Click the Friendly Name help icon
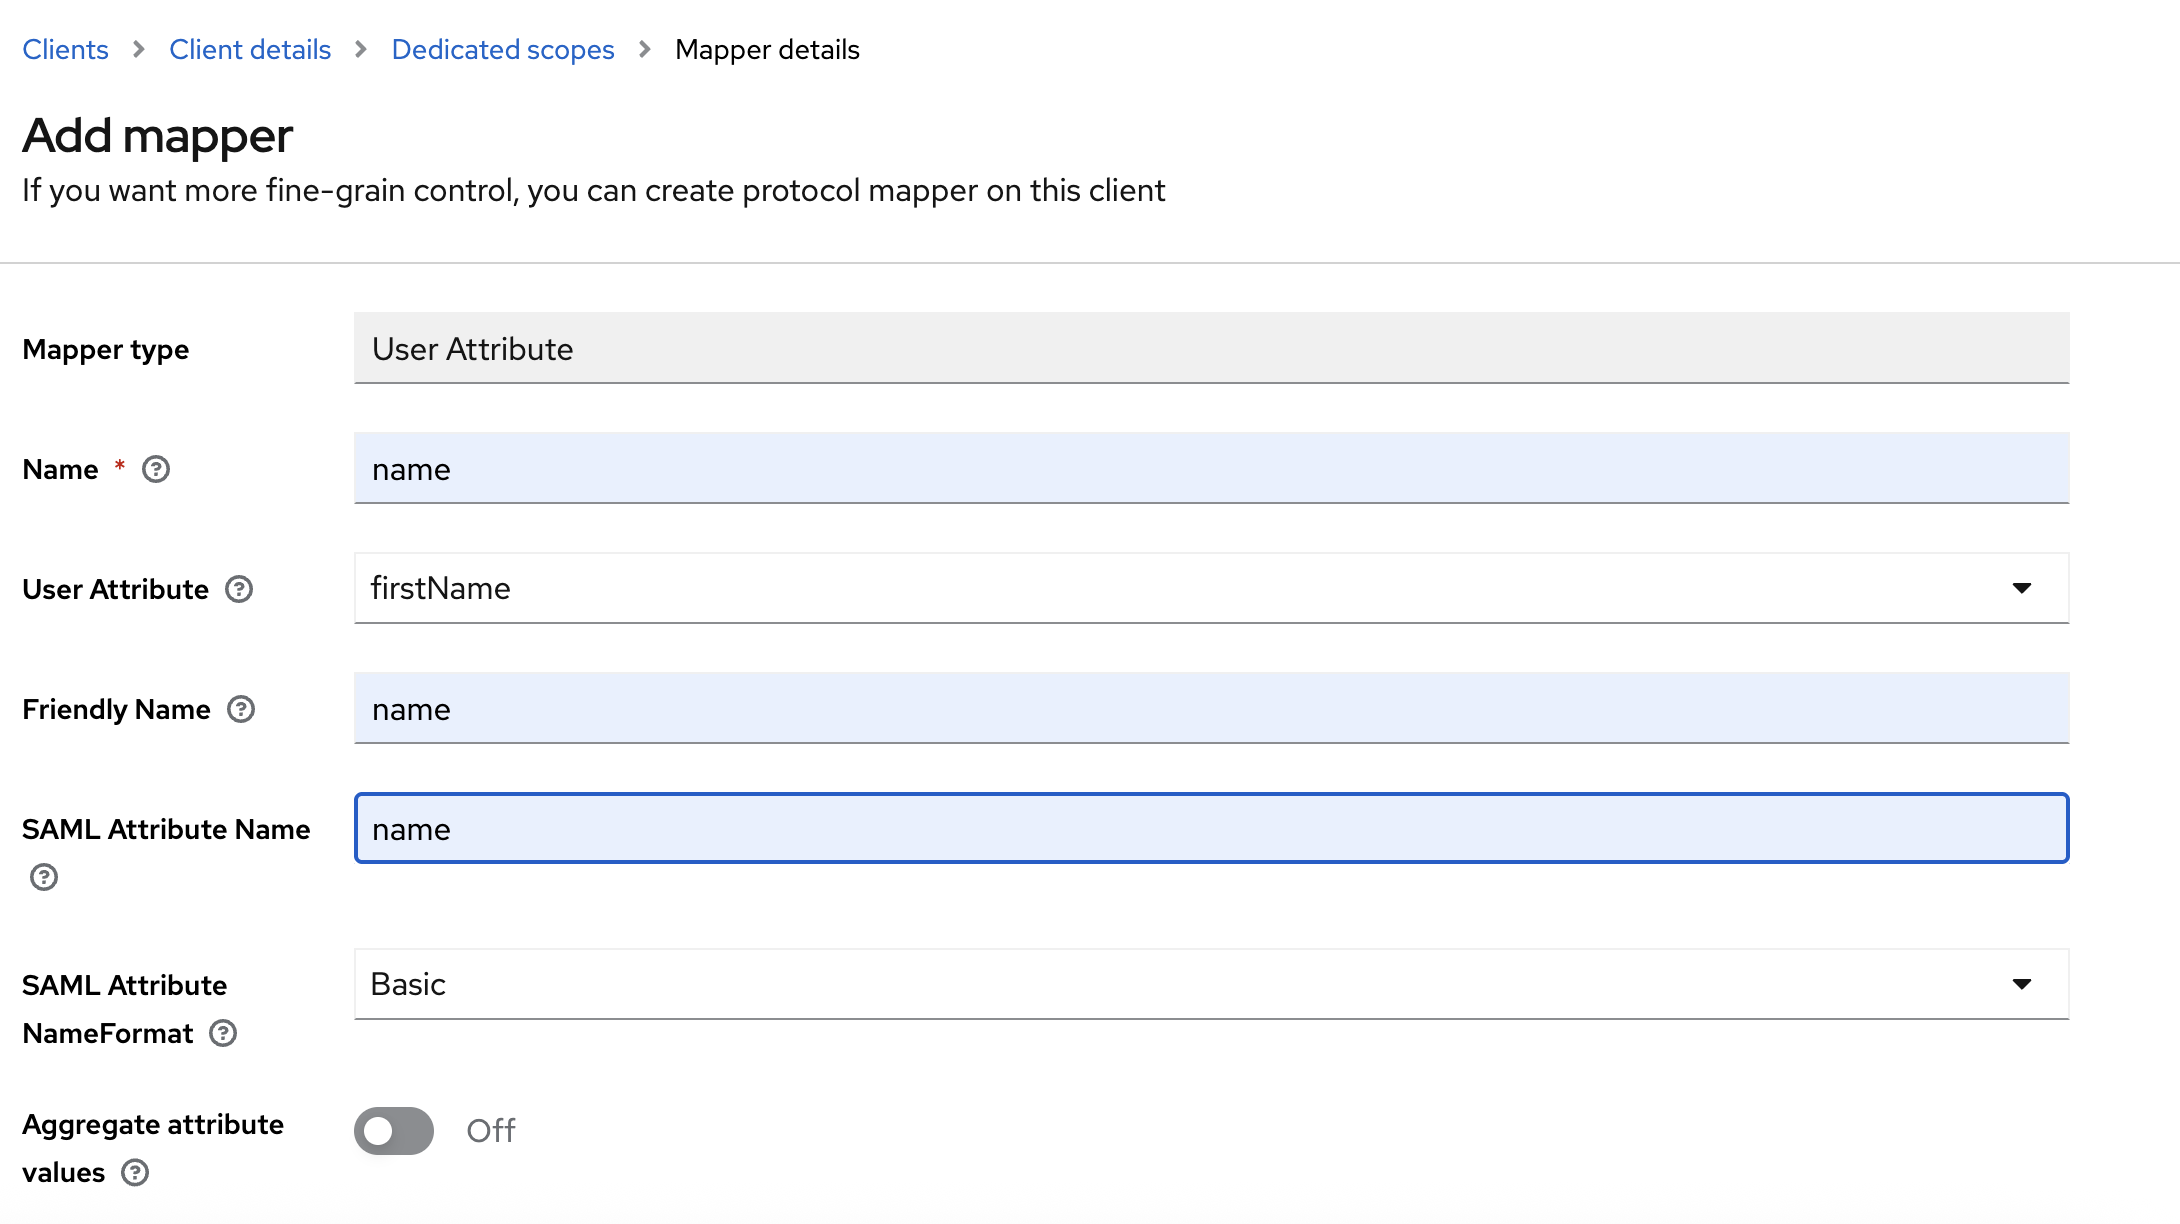The image size is (2180, 1224). tap(241, 709)
